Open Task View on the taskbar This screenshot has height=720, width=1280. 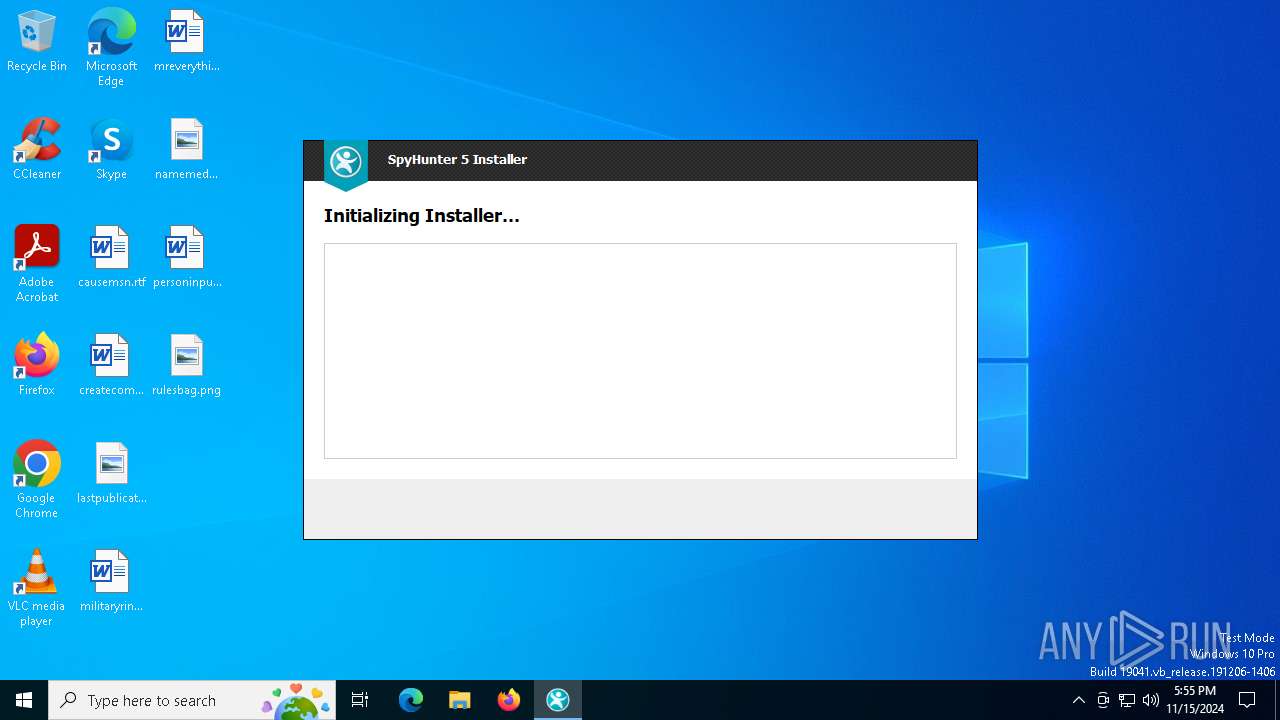(x=360, y=700)
